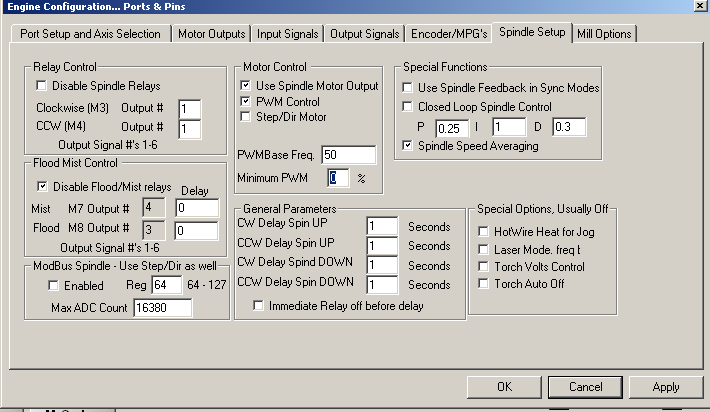Enable Disable Spindle Relays checkbox
This screenshot has width=710, height=412.
(x=42, y=86)
